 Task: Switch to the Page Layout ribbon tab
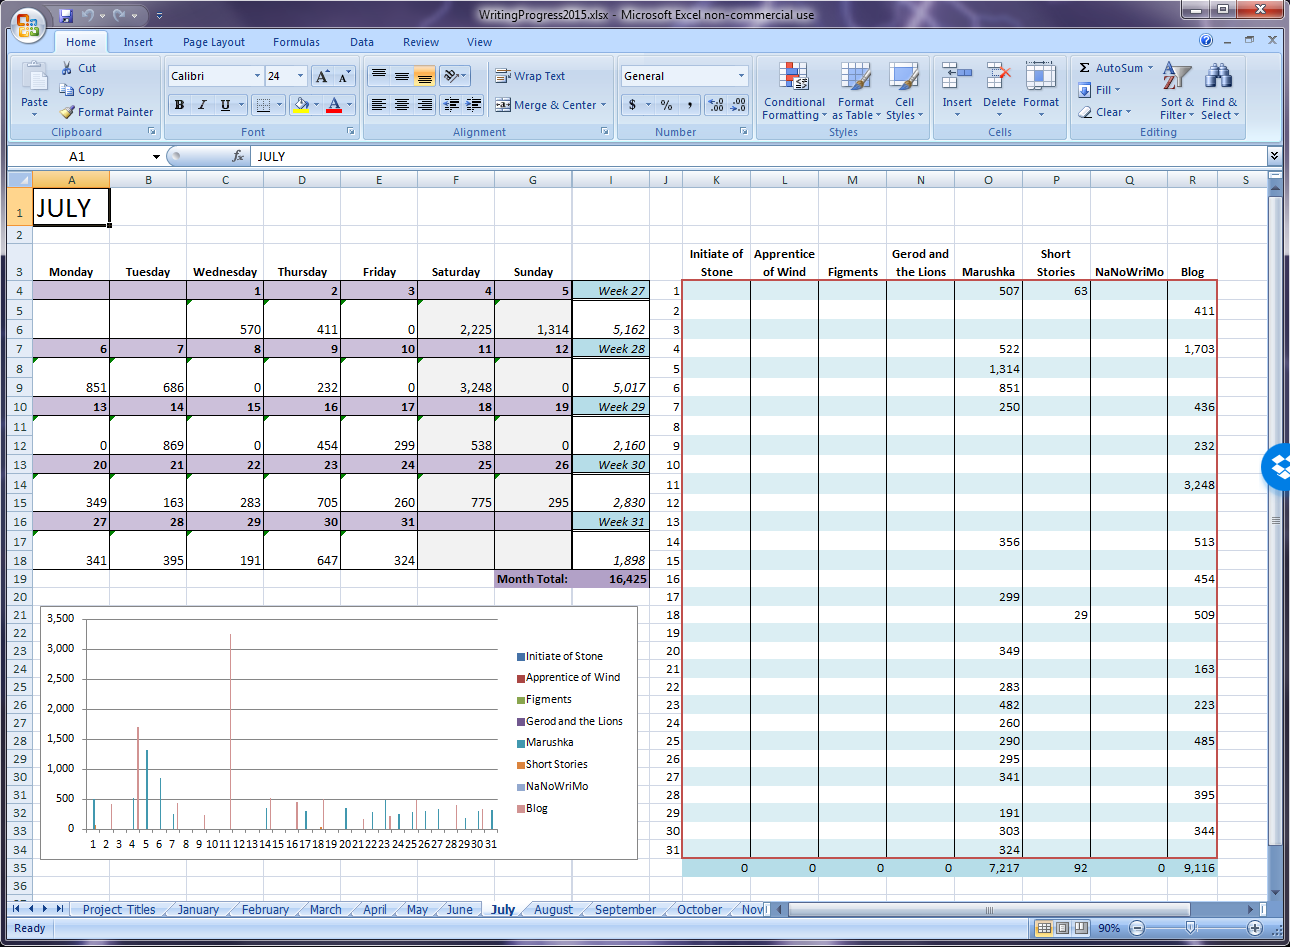[213, 42]
